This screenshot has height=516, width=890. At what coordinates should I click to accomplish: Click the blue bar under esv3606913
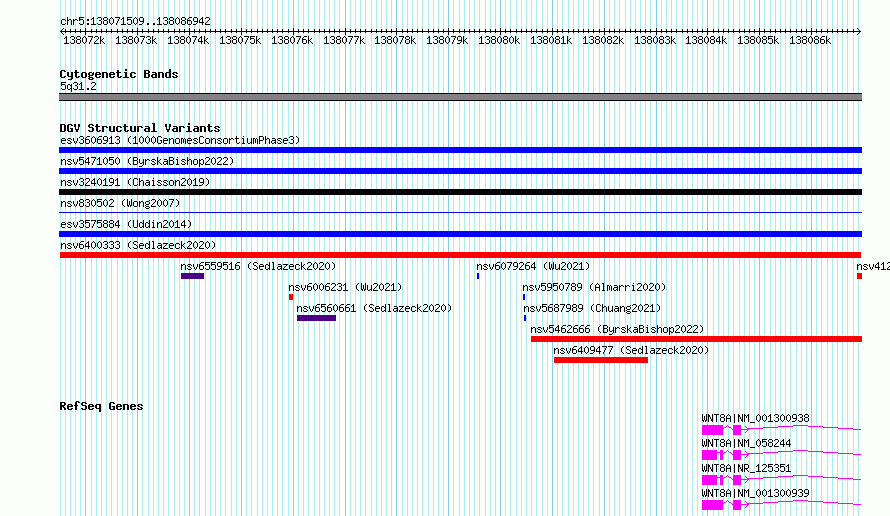click(x=460, y=150)
